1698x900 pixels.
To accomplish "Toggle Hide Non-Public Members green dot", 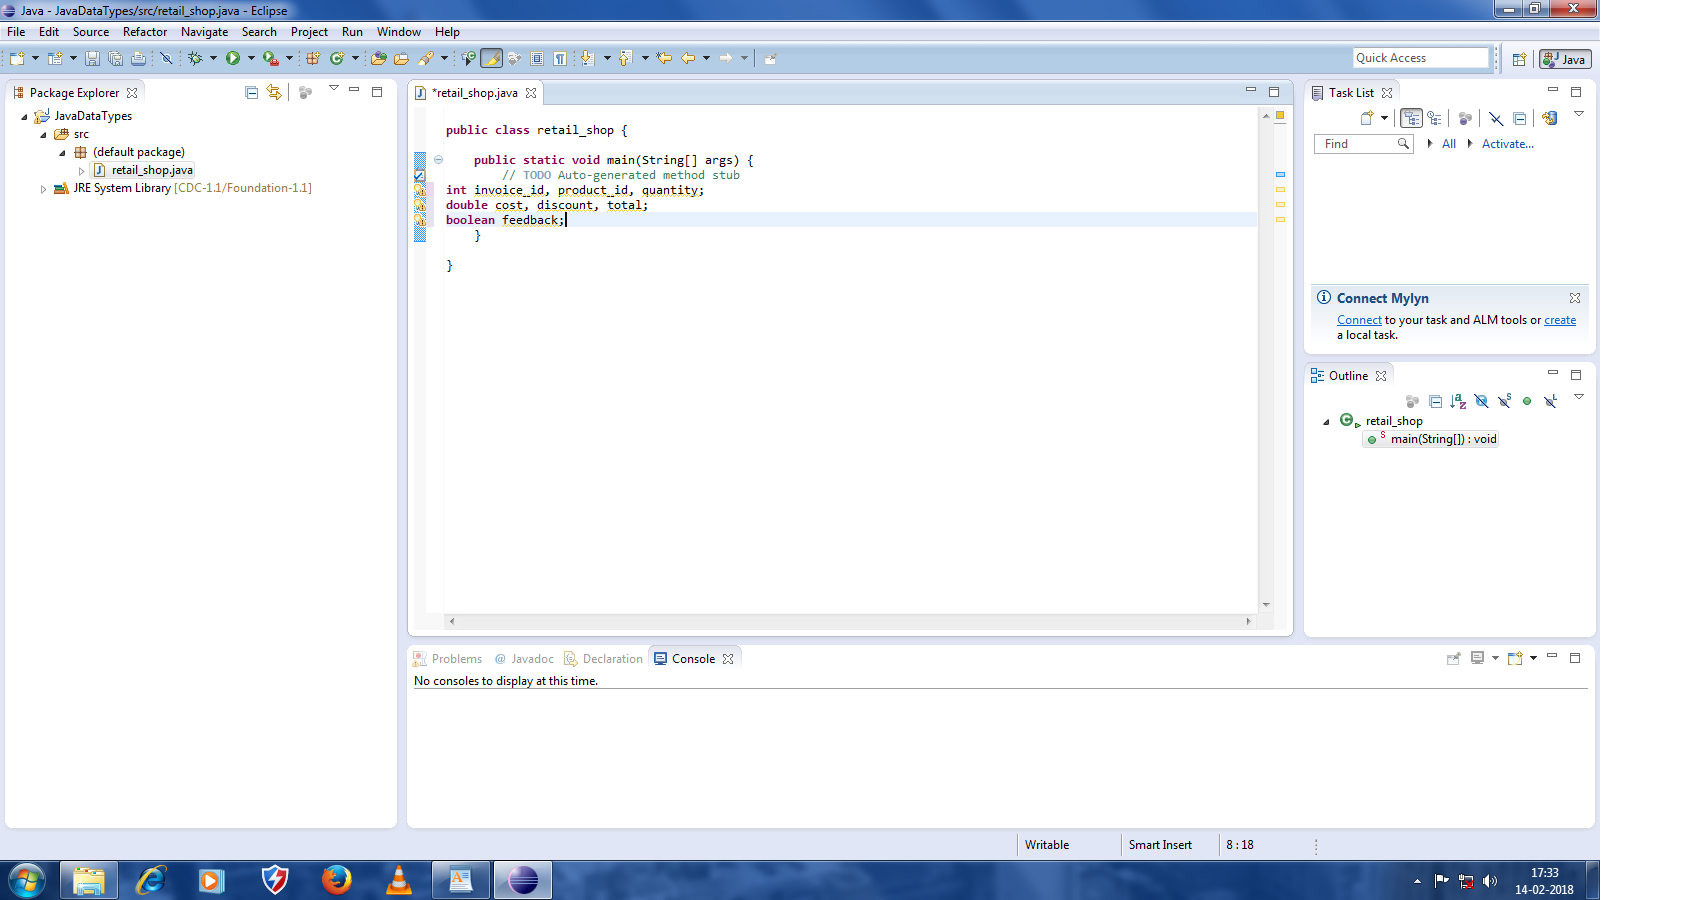I will click(x=1527, y=401).
